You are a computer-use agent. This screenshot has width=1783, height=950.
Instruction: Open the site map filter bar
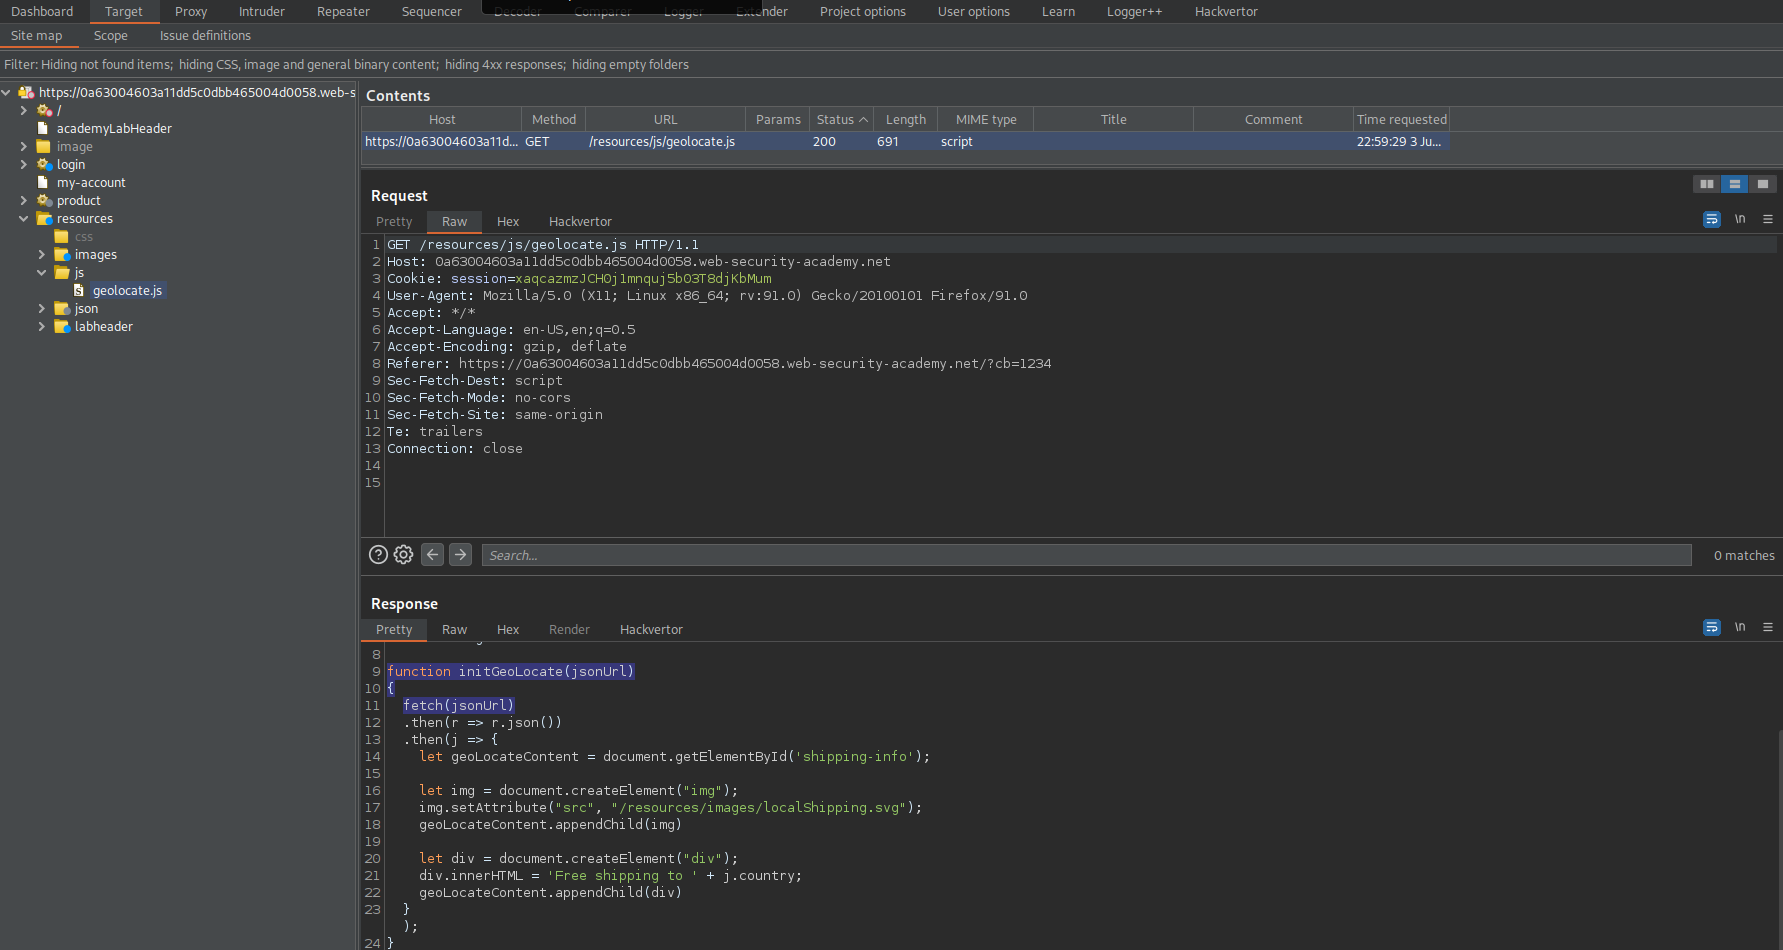tap(891, 64)
